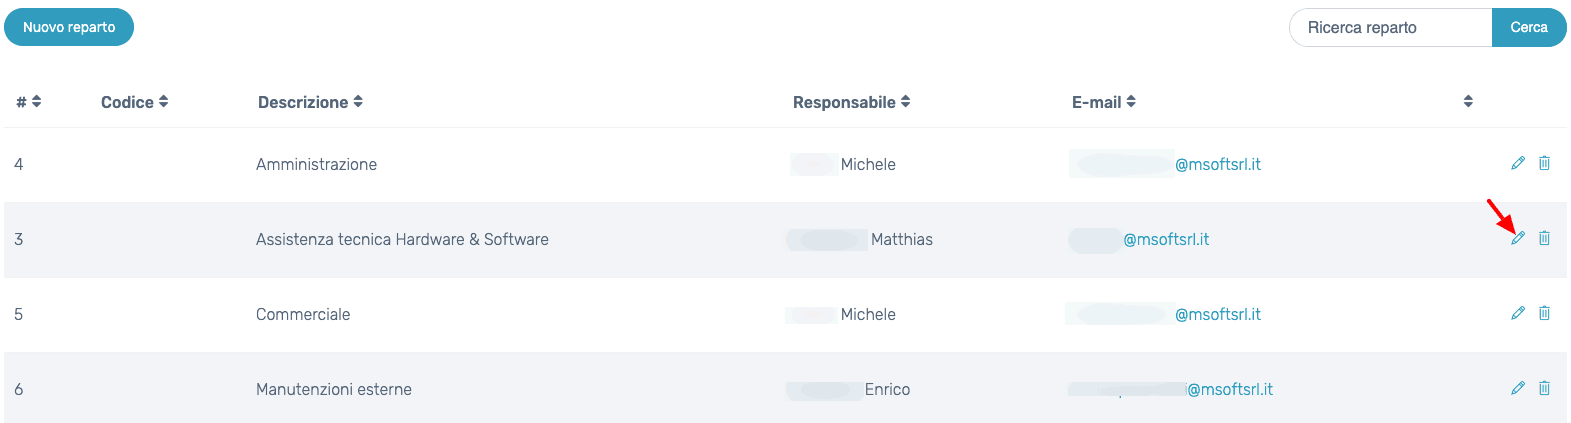Sort rows by Codice column
Image resolution: width=1571 pixels, height=423 pixels.
click(134, 102)
